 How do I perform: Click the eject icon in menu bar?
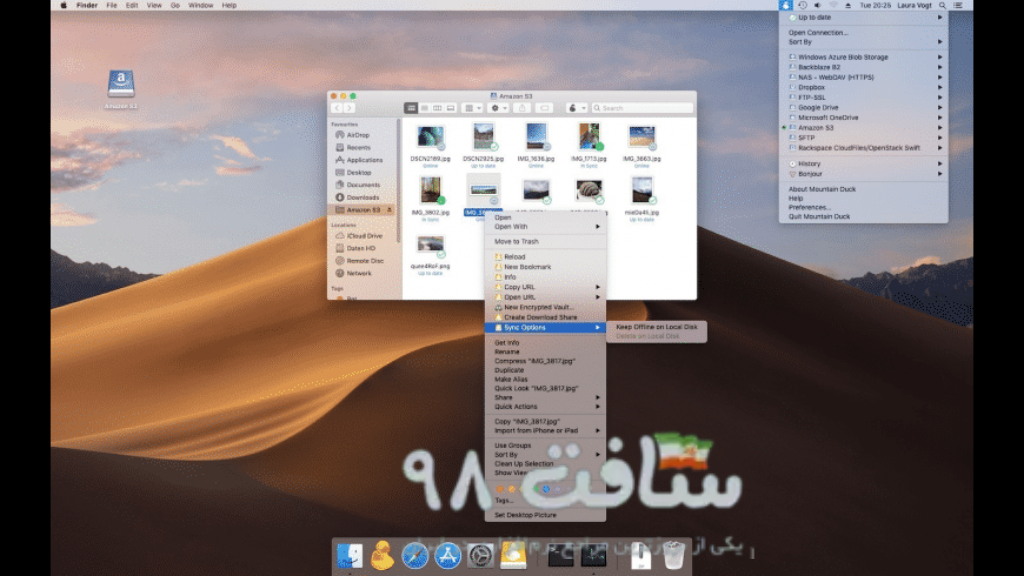[x=848, y=5]
